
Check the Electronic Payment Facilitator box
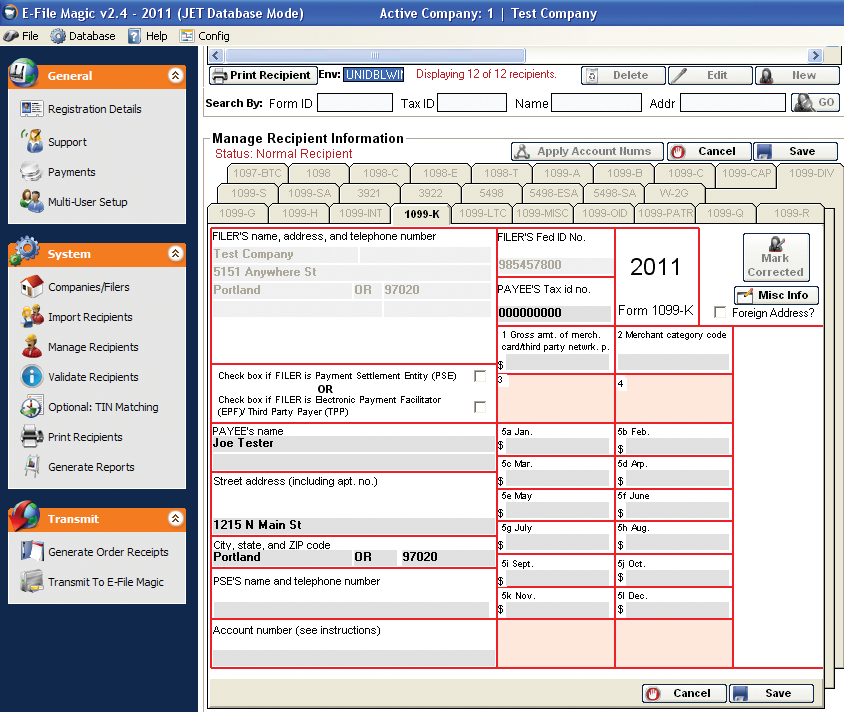point(480,406)
